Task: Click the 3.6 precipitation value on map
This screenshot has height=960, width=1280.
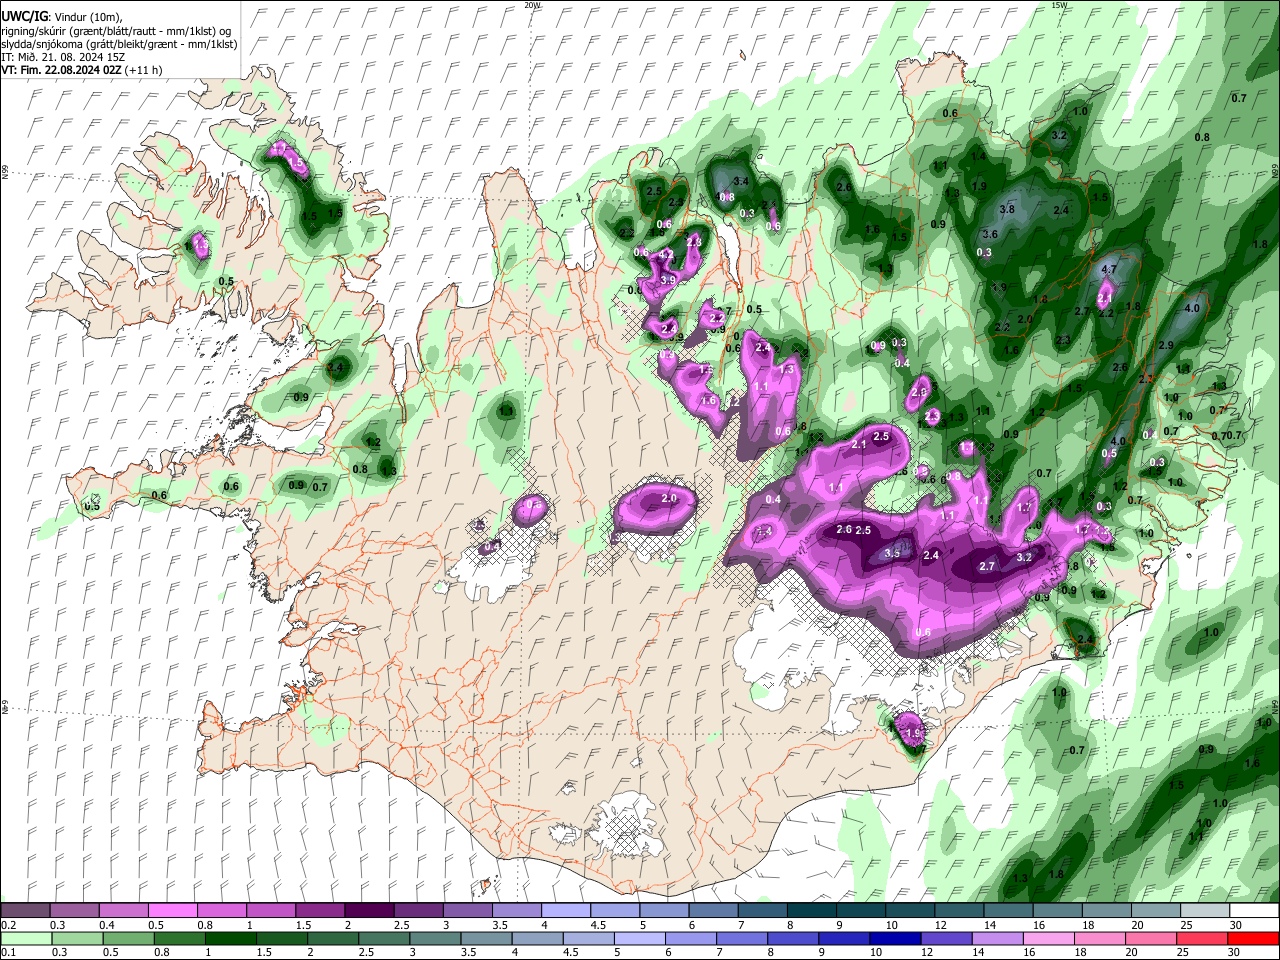Action: (x=990, y=234)
